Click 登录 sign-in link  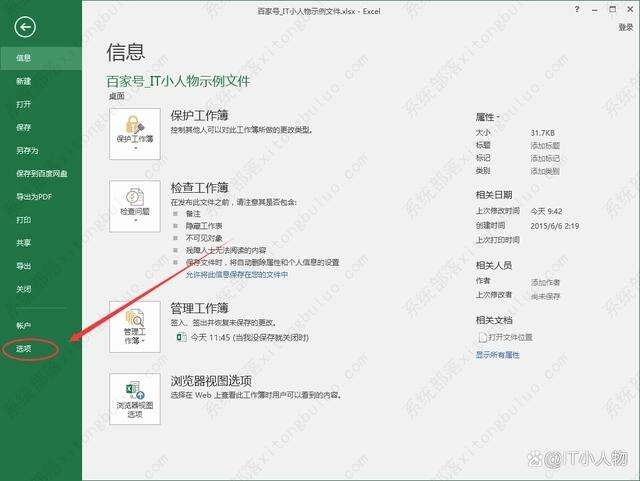[x=626, y=27]
